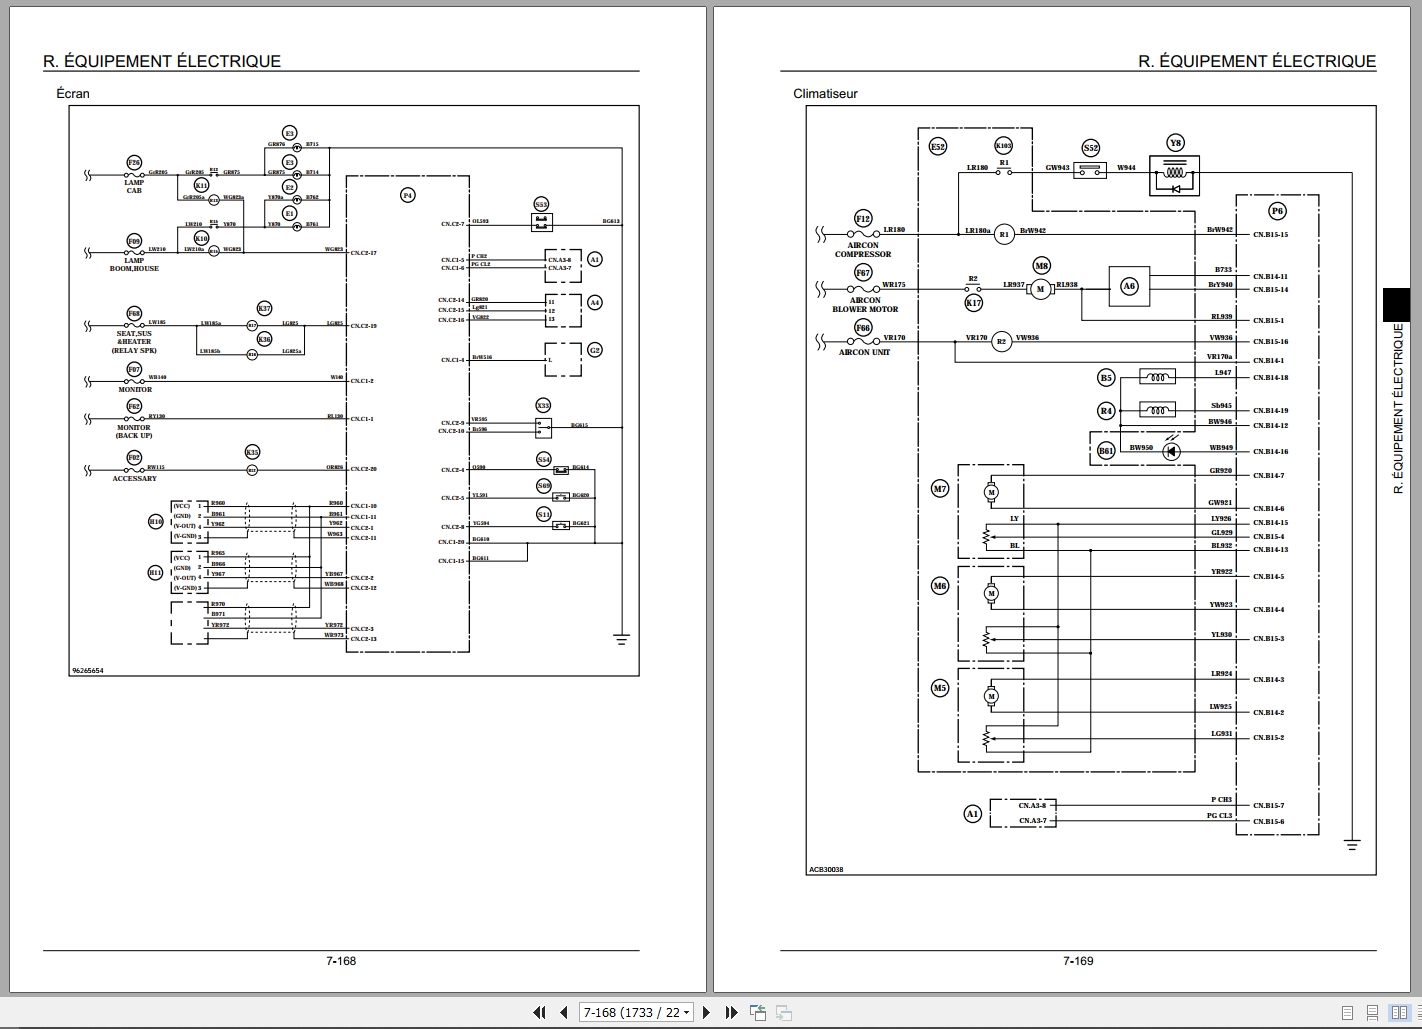This screenshot has height=1029, width=1422.
Task: Click the 'AIRCON COMPRESSOR' label
Action: click(x=863, y=249)
